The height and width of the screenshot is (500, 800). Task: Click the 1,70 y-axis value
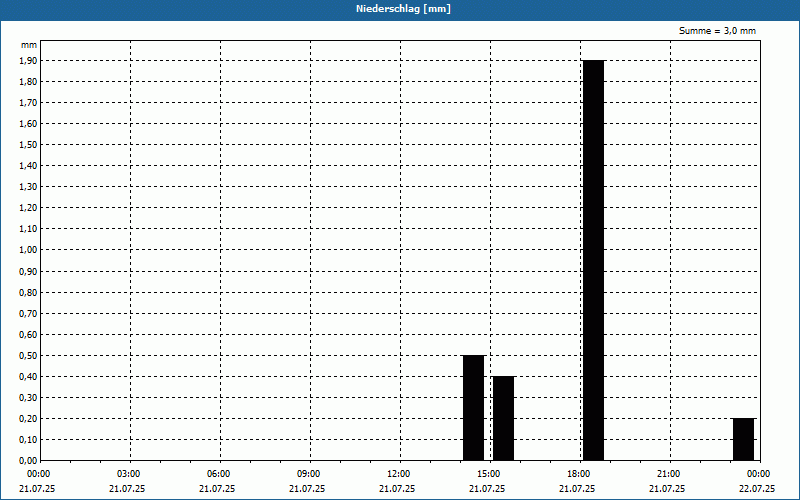[28, 103]
